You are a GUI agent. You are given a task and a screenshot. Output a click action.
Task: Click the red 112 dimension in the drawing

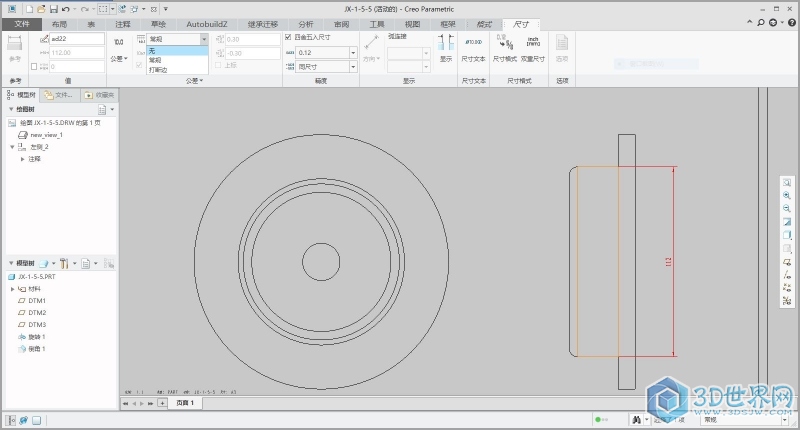point(669,262)
